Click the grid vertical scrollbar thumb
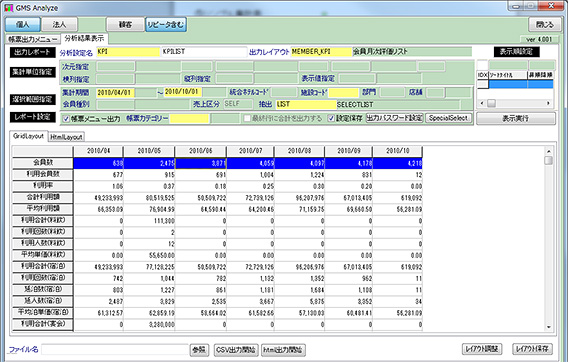 click(x=549, y=160)
